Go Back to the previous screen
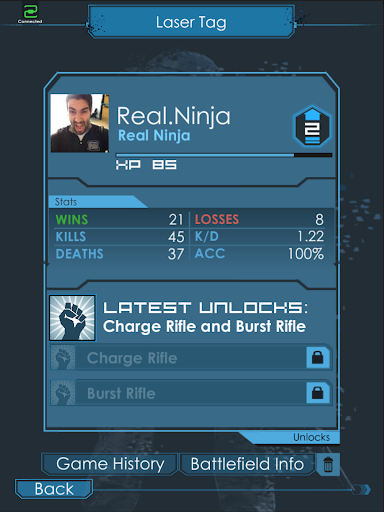Image resolution: width=384 pixels, height=512 pixels. [x=54, y=489]
